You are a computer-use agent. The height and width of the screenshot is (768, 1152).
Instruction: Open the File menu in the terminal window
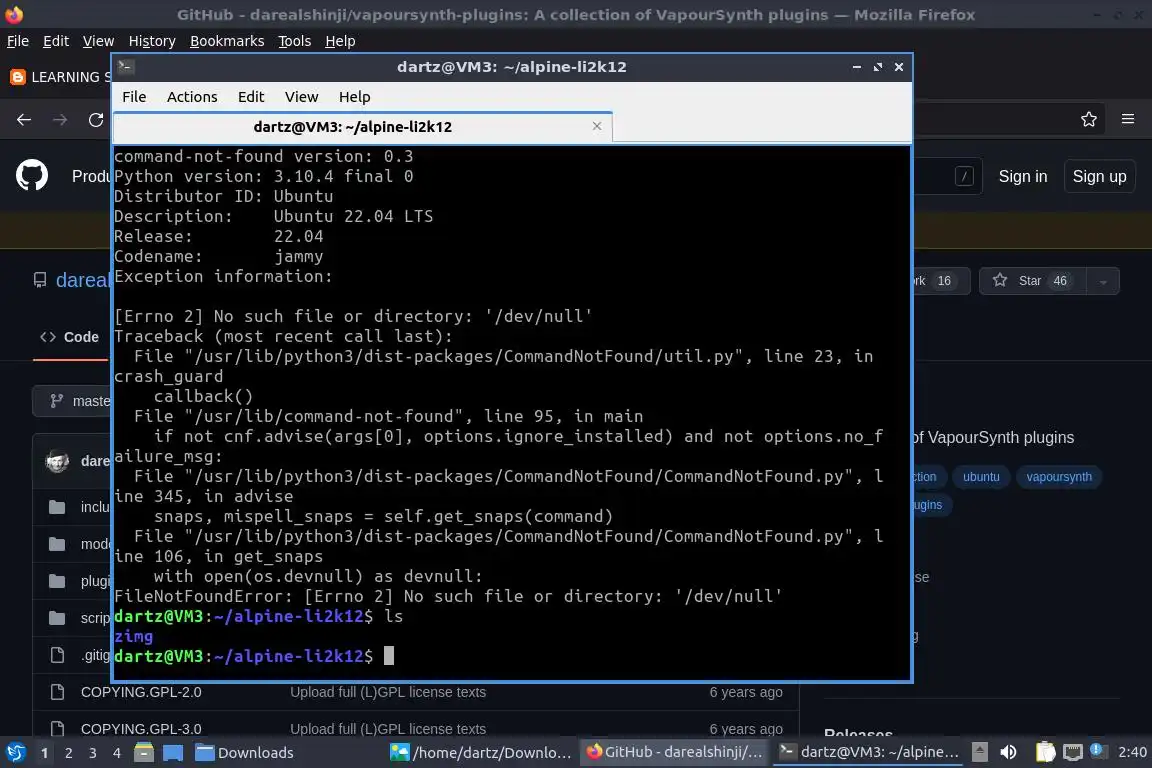coord(134,97)
